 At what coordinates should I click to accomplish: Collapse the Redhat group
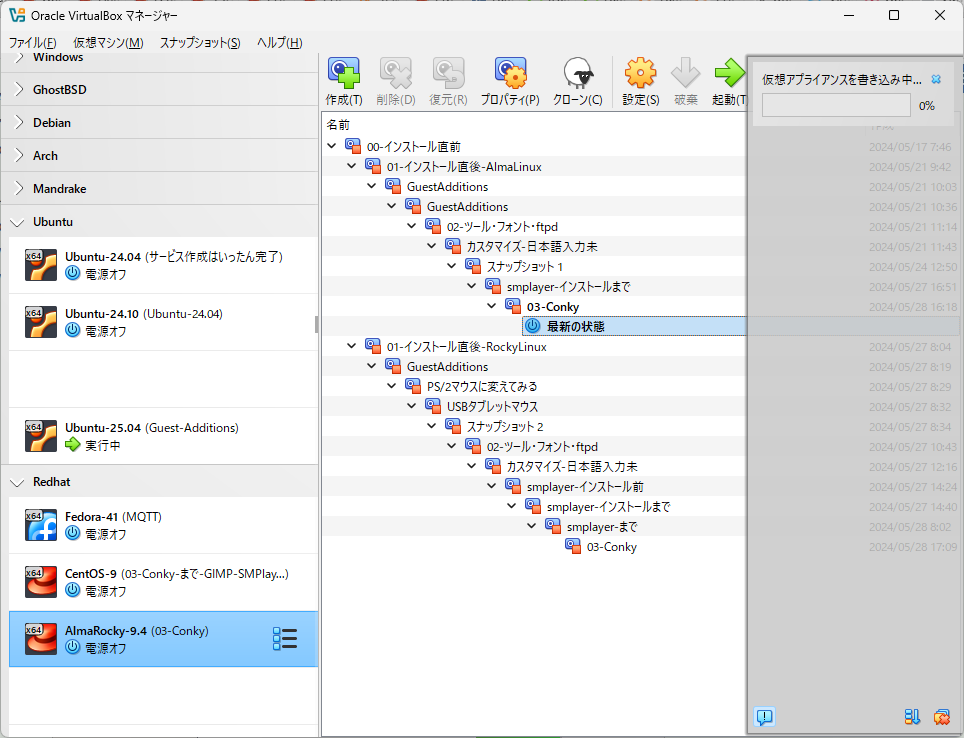[x=18, y=482]
